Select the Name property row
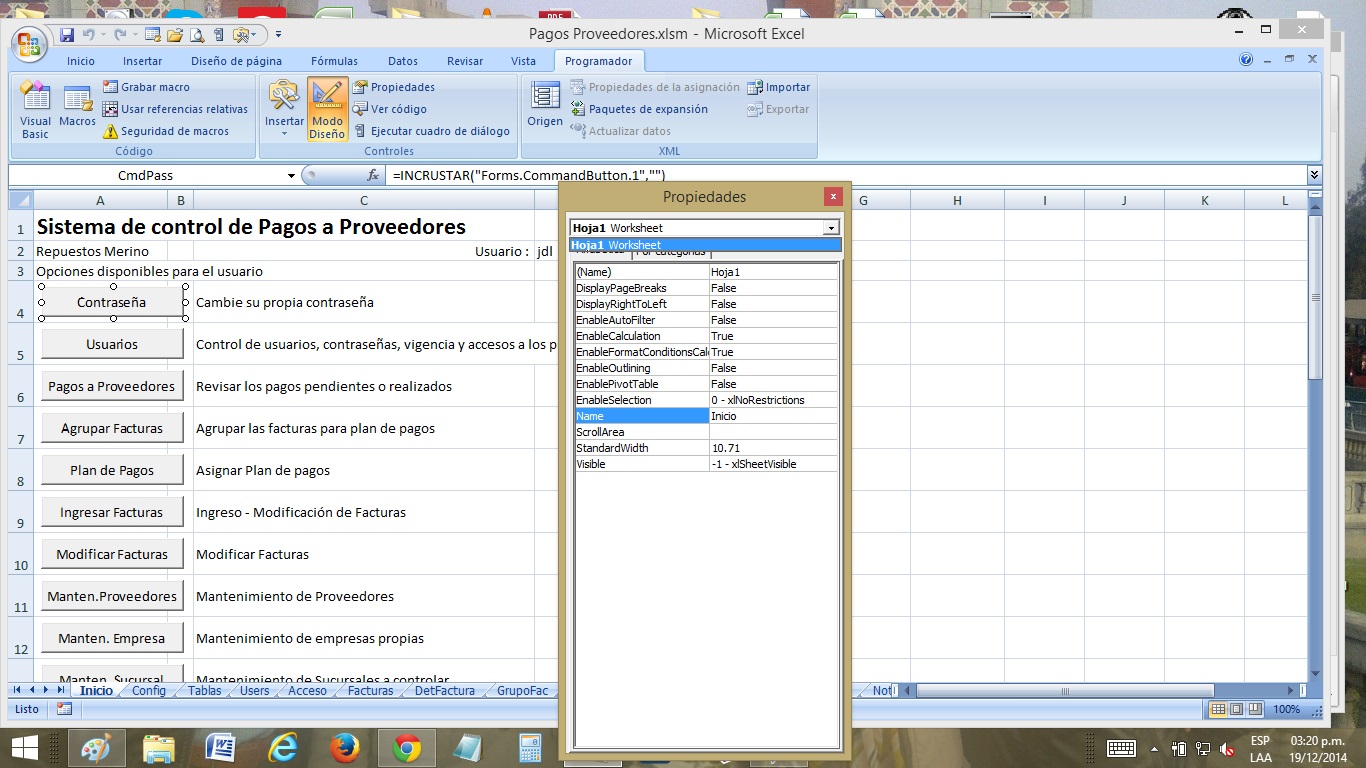The image size is (1366, 768). (706, 416)
